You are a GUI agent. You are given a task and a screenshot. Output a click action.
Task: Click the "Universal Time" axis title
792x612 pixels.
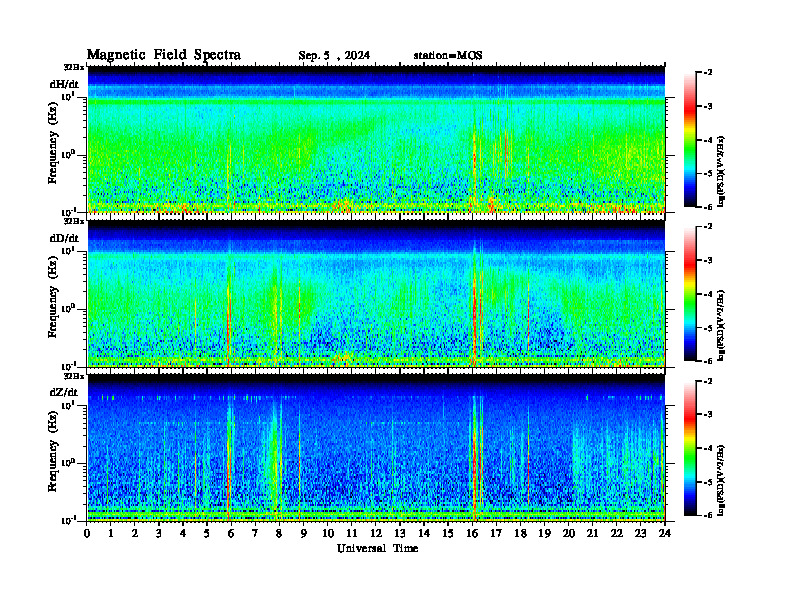(x=377, y=548)
